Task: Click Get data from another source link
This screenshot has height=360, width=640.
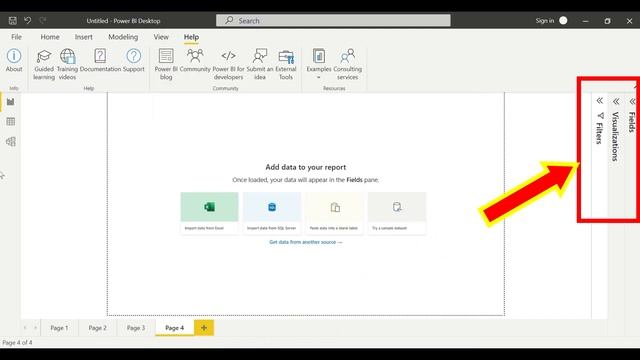Action: [x=306, y=242]
